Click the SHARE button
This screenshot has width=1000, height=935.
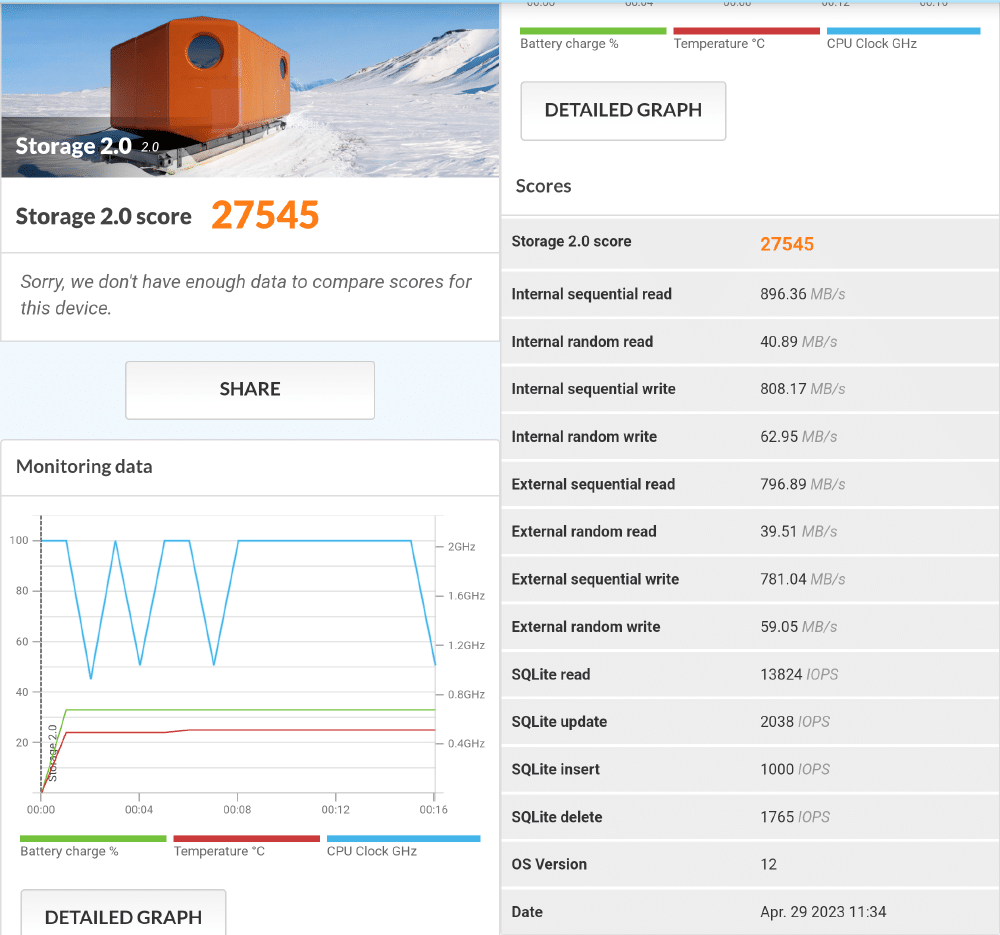(x=249, y=389)
